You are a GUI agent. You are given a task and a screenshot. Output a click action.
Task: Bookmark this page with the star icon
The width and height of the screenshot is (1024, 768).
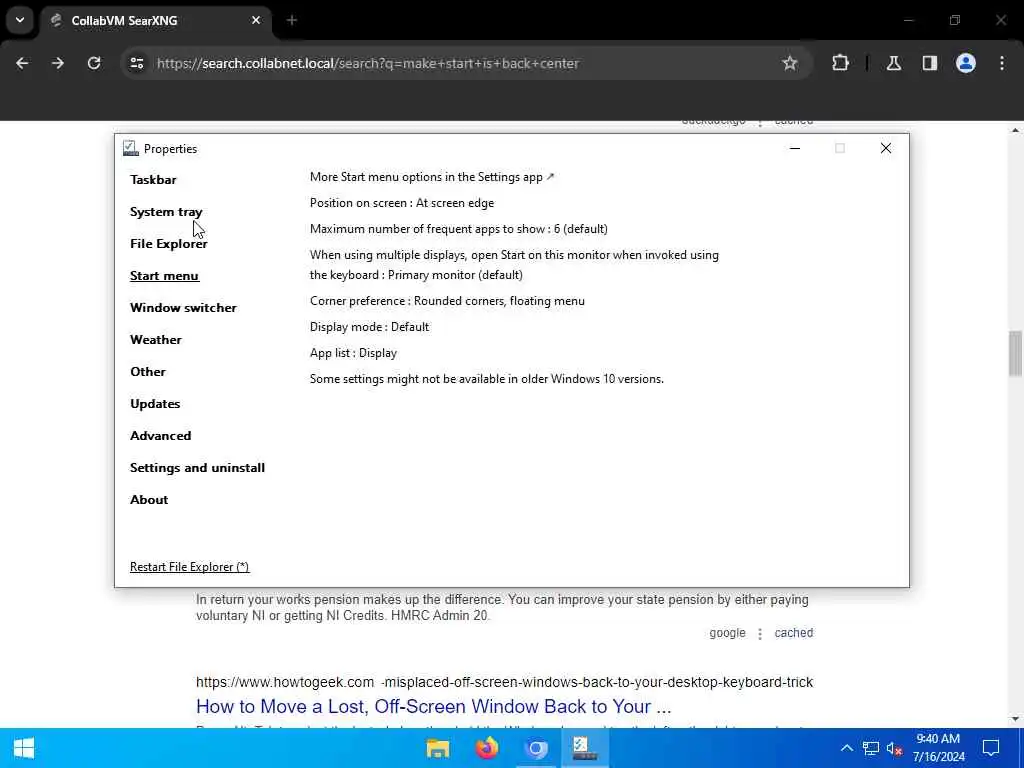coord(790,63)
